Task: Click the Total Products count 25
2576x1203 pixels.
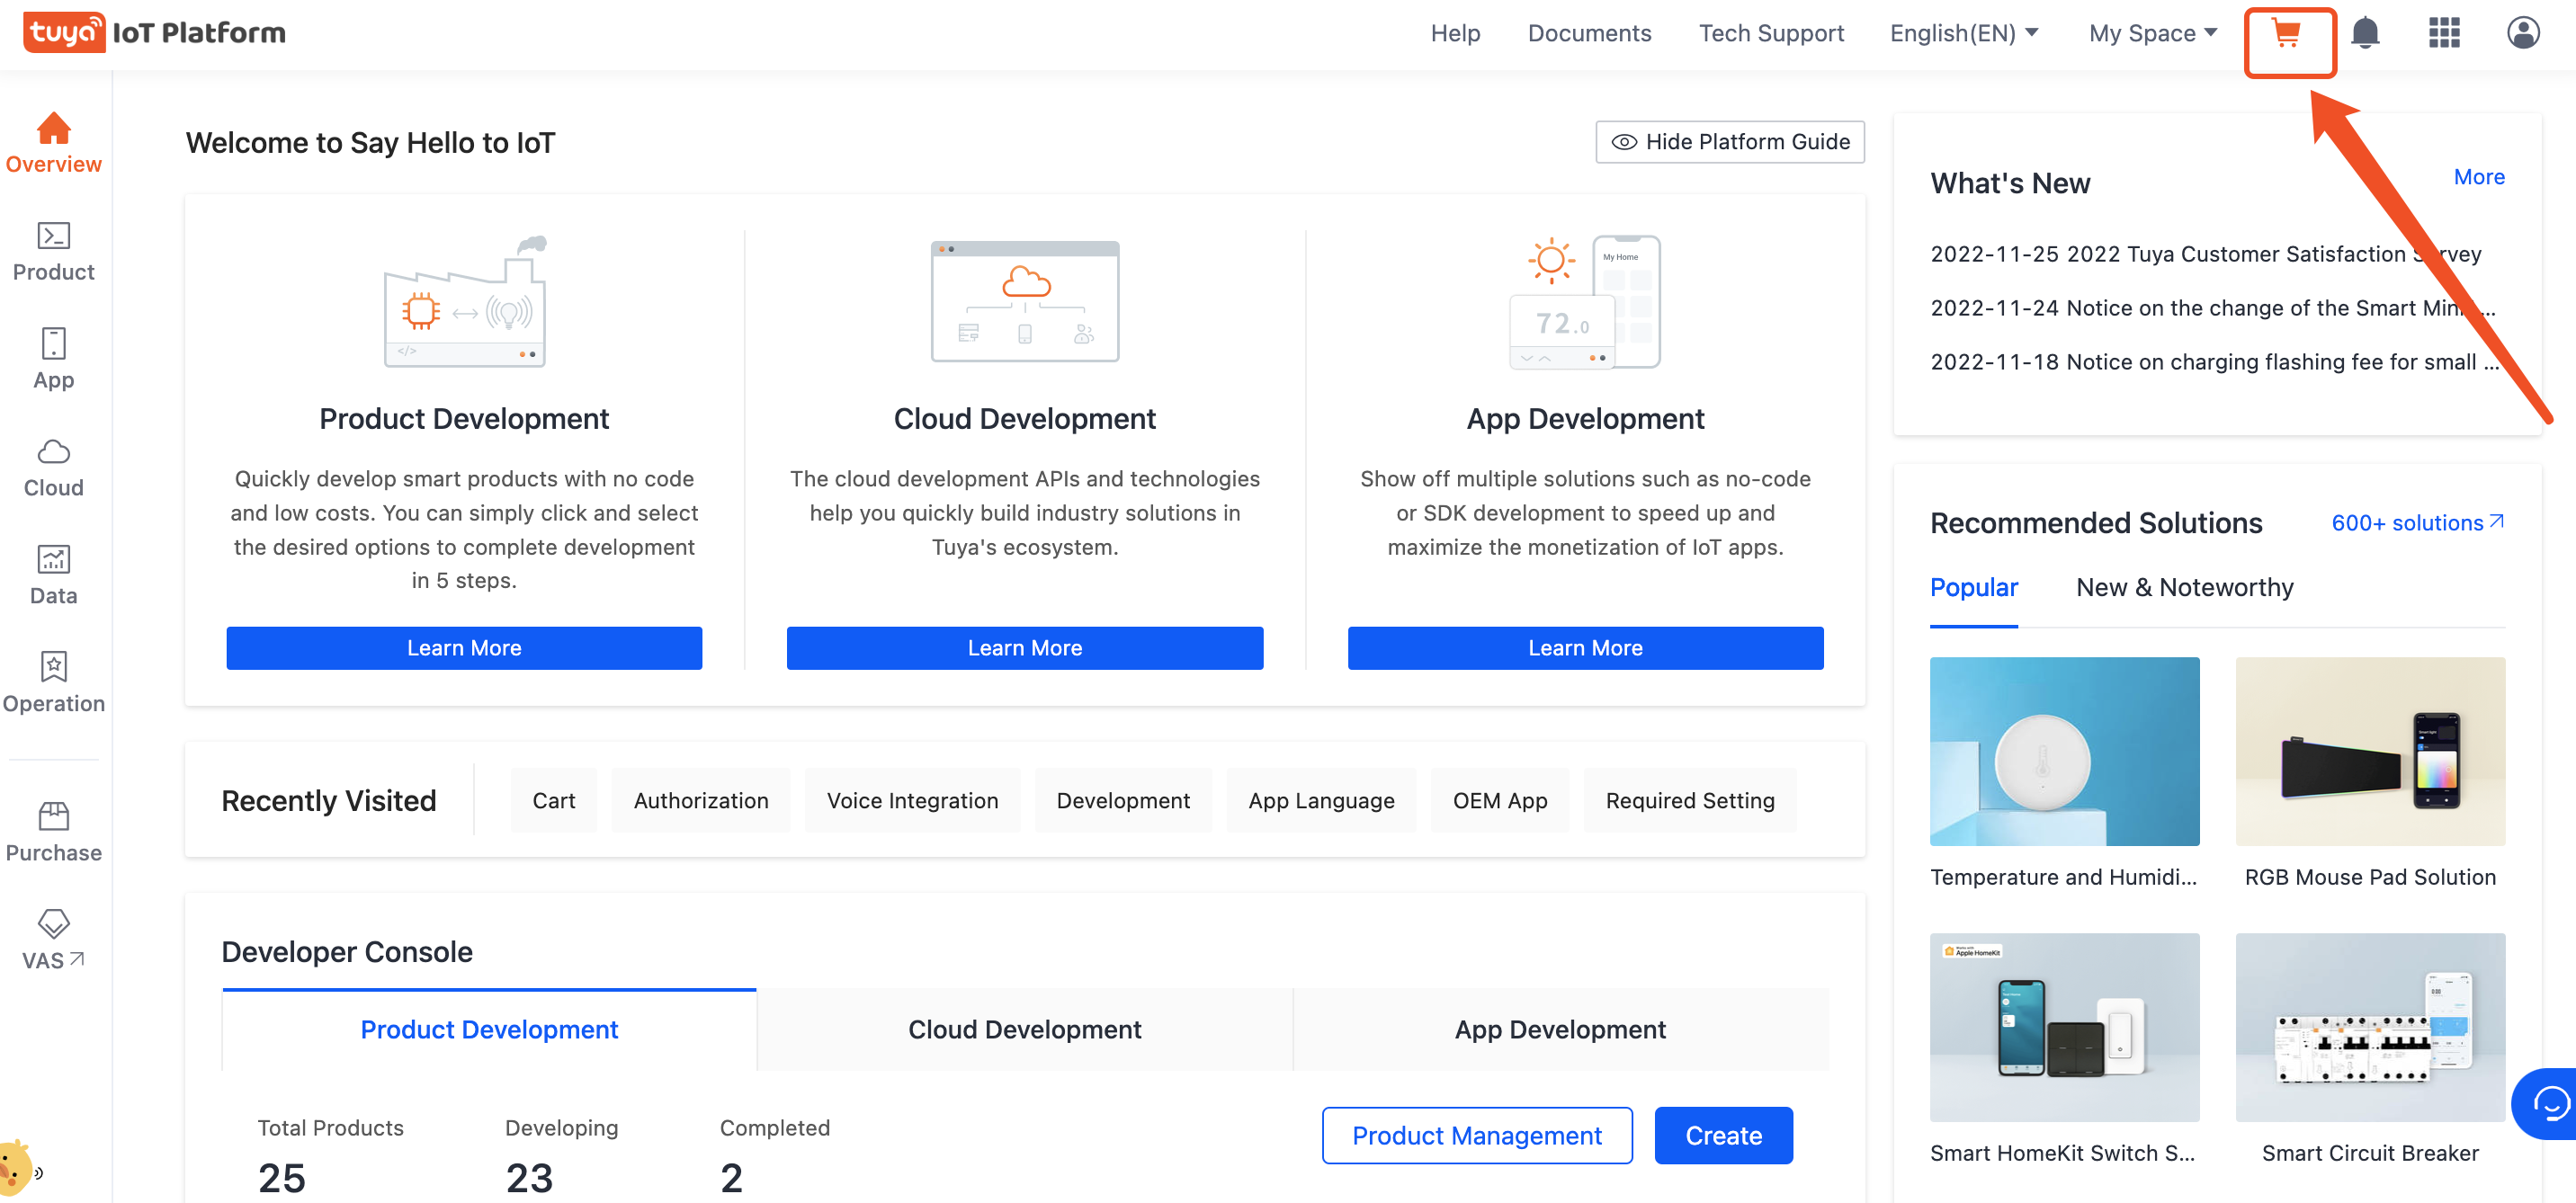Action: (x=282, y=1178)
